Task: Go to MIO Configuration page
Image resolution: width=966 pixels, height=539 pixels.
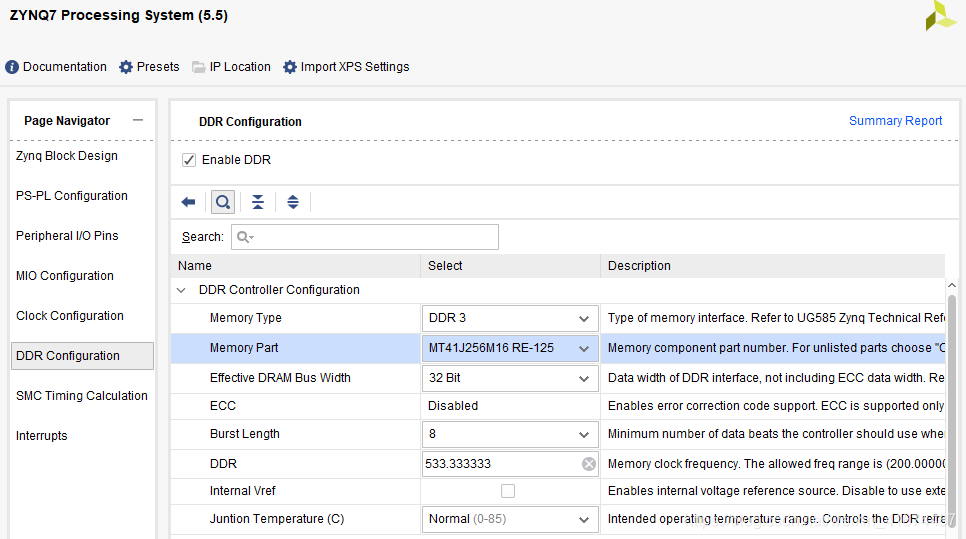Action: [x=65, y=276]
